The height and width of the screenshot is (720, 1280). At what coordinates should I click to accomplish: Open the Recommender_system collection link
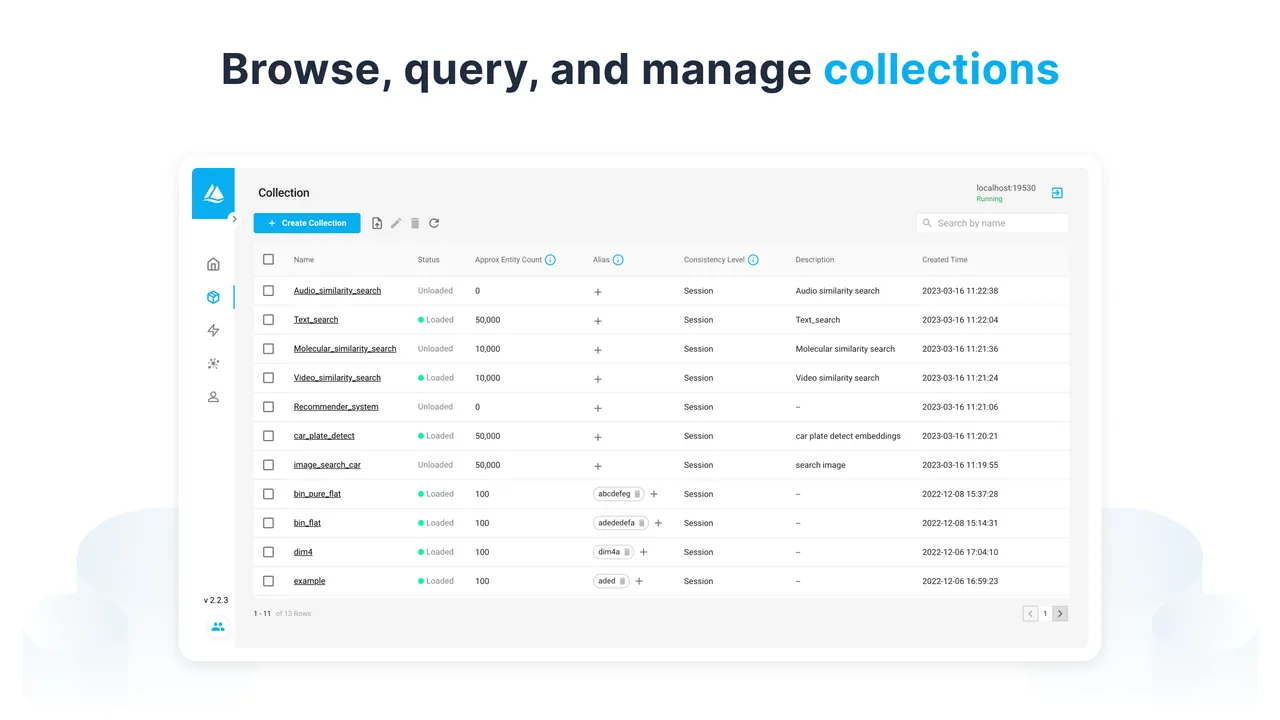click(x=336, y=407)
